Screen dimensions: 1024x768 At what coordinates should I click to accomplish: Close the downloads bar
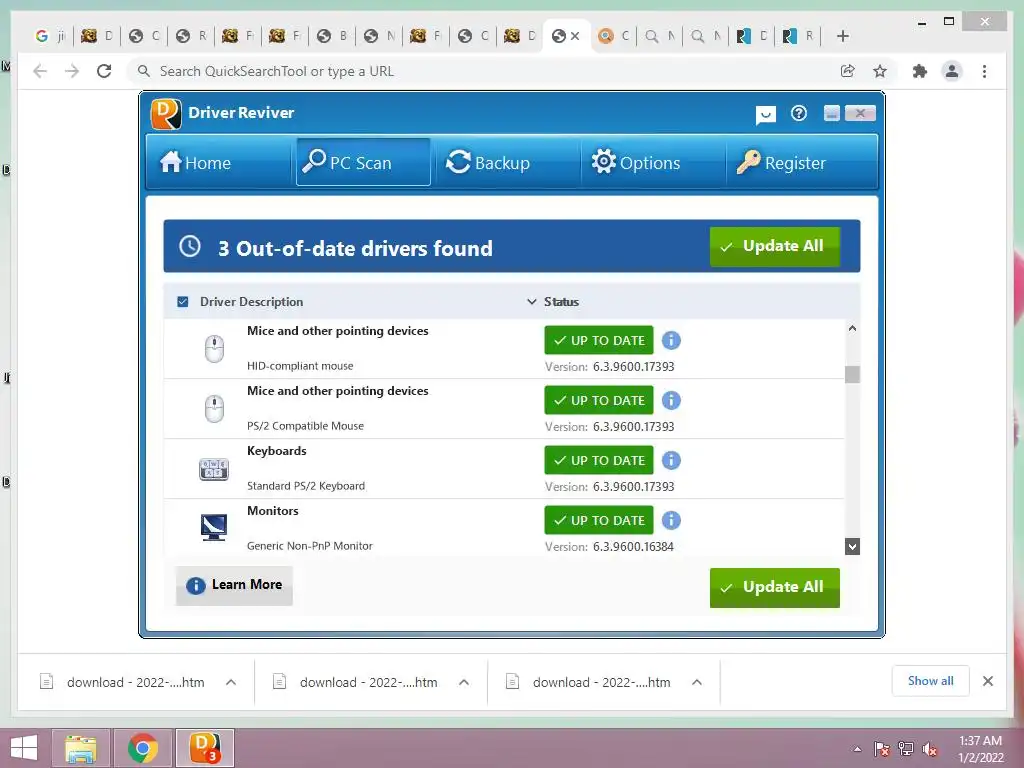(988, 681)
